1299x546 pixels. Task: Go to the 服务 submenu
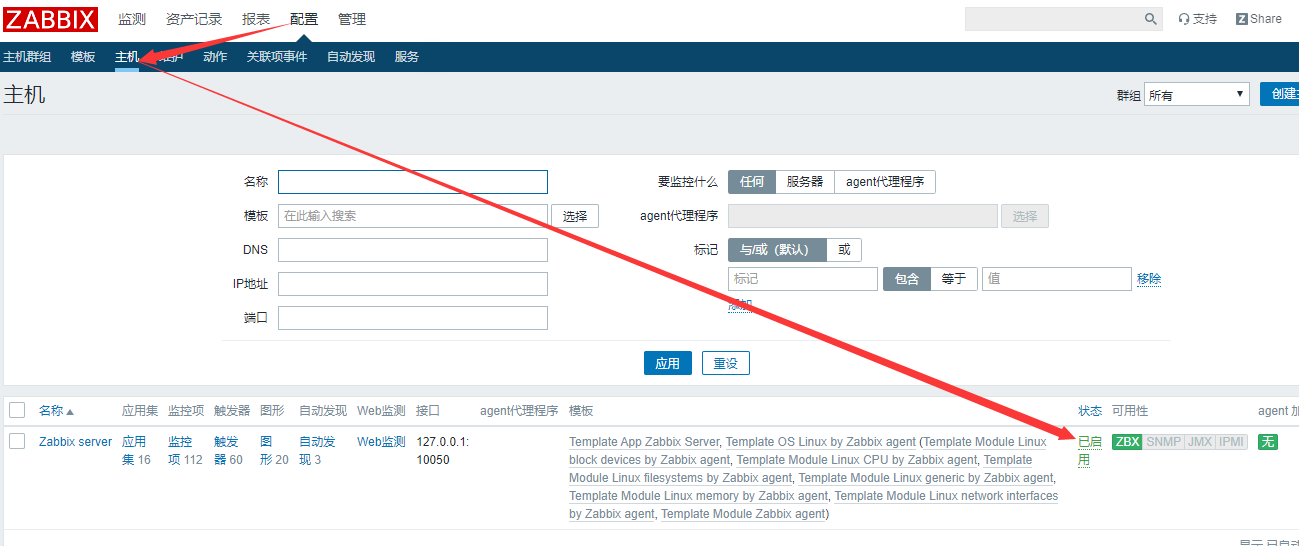click(407, 57)
